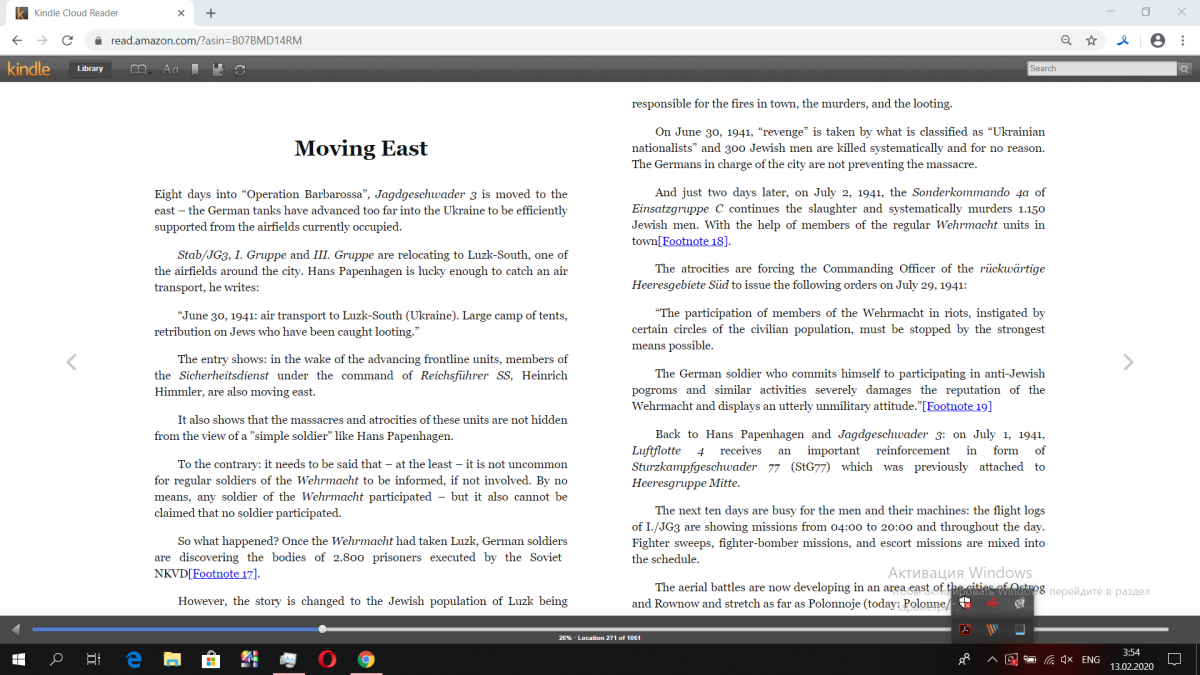The width and height of the screenshot is (1200, 675).
Task: Open Chrome zoom magnifier in address bar
Action: pyautogui.click(x=1066, y=40)
